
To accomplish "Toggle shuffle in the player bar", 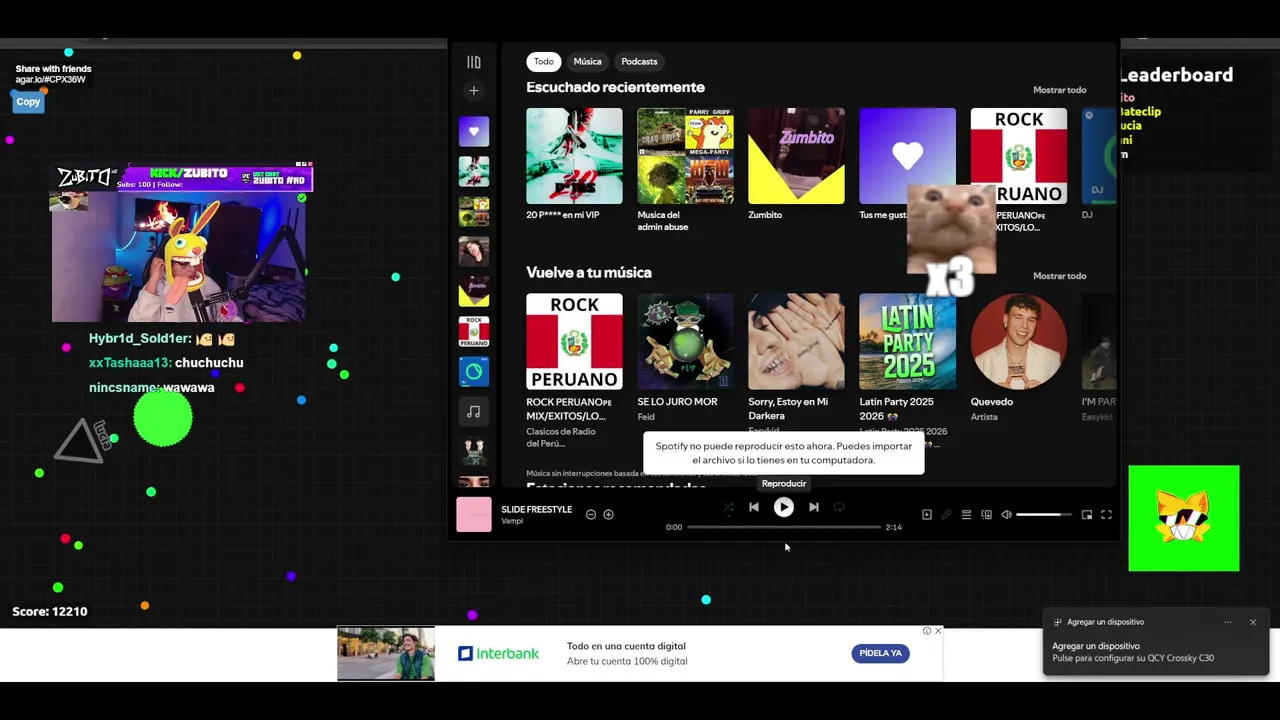I will [x=728, y=507].
